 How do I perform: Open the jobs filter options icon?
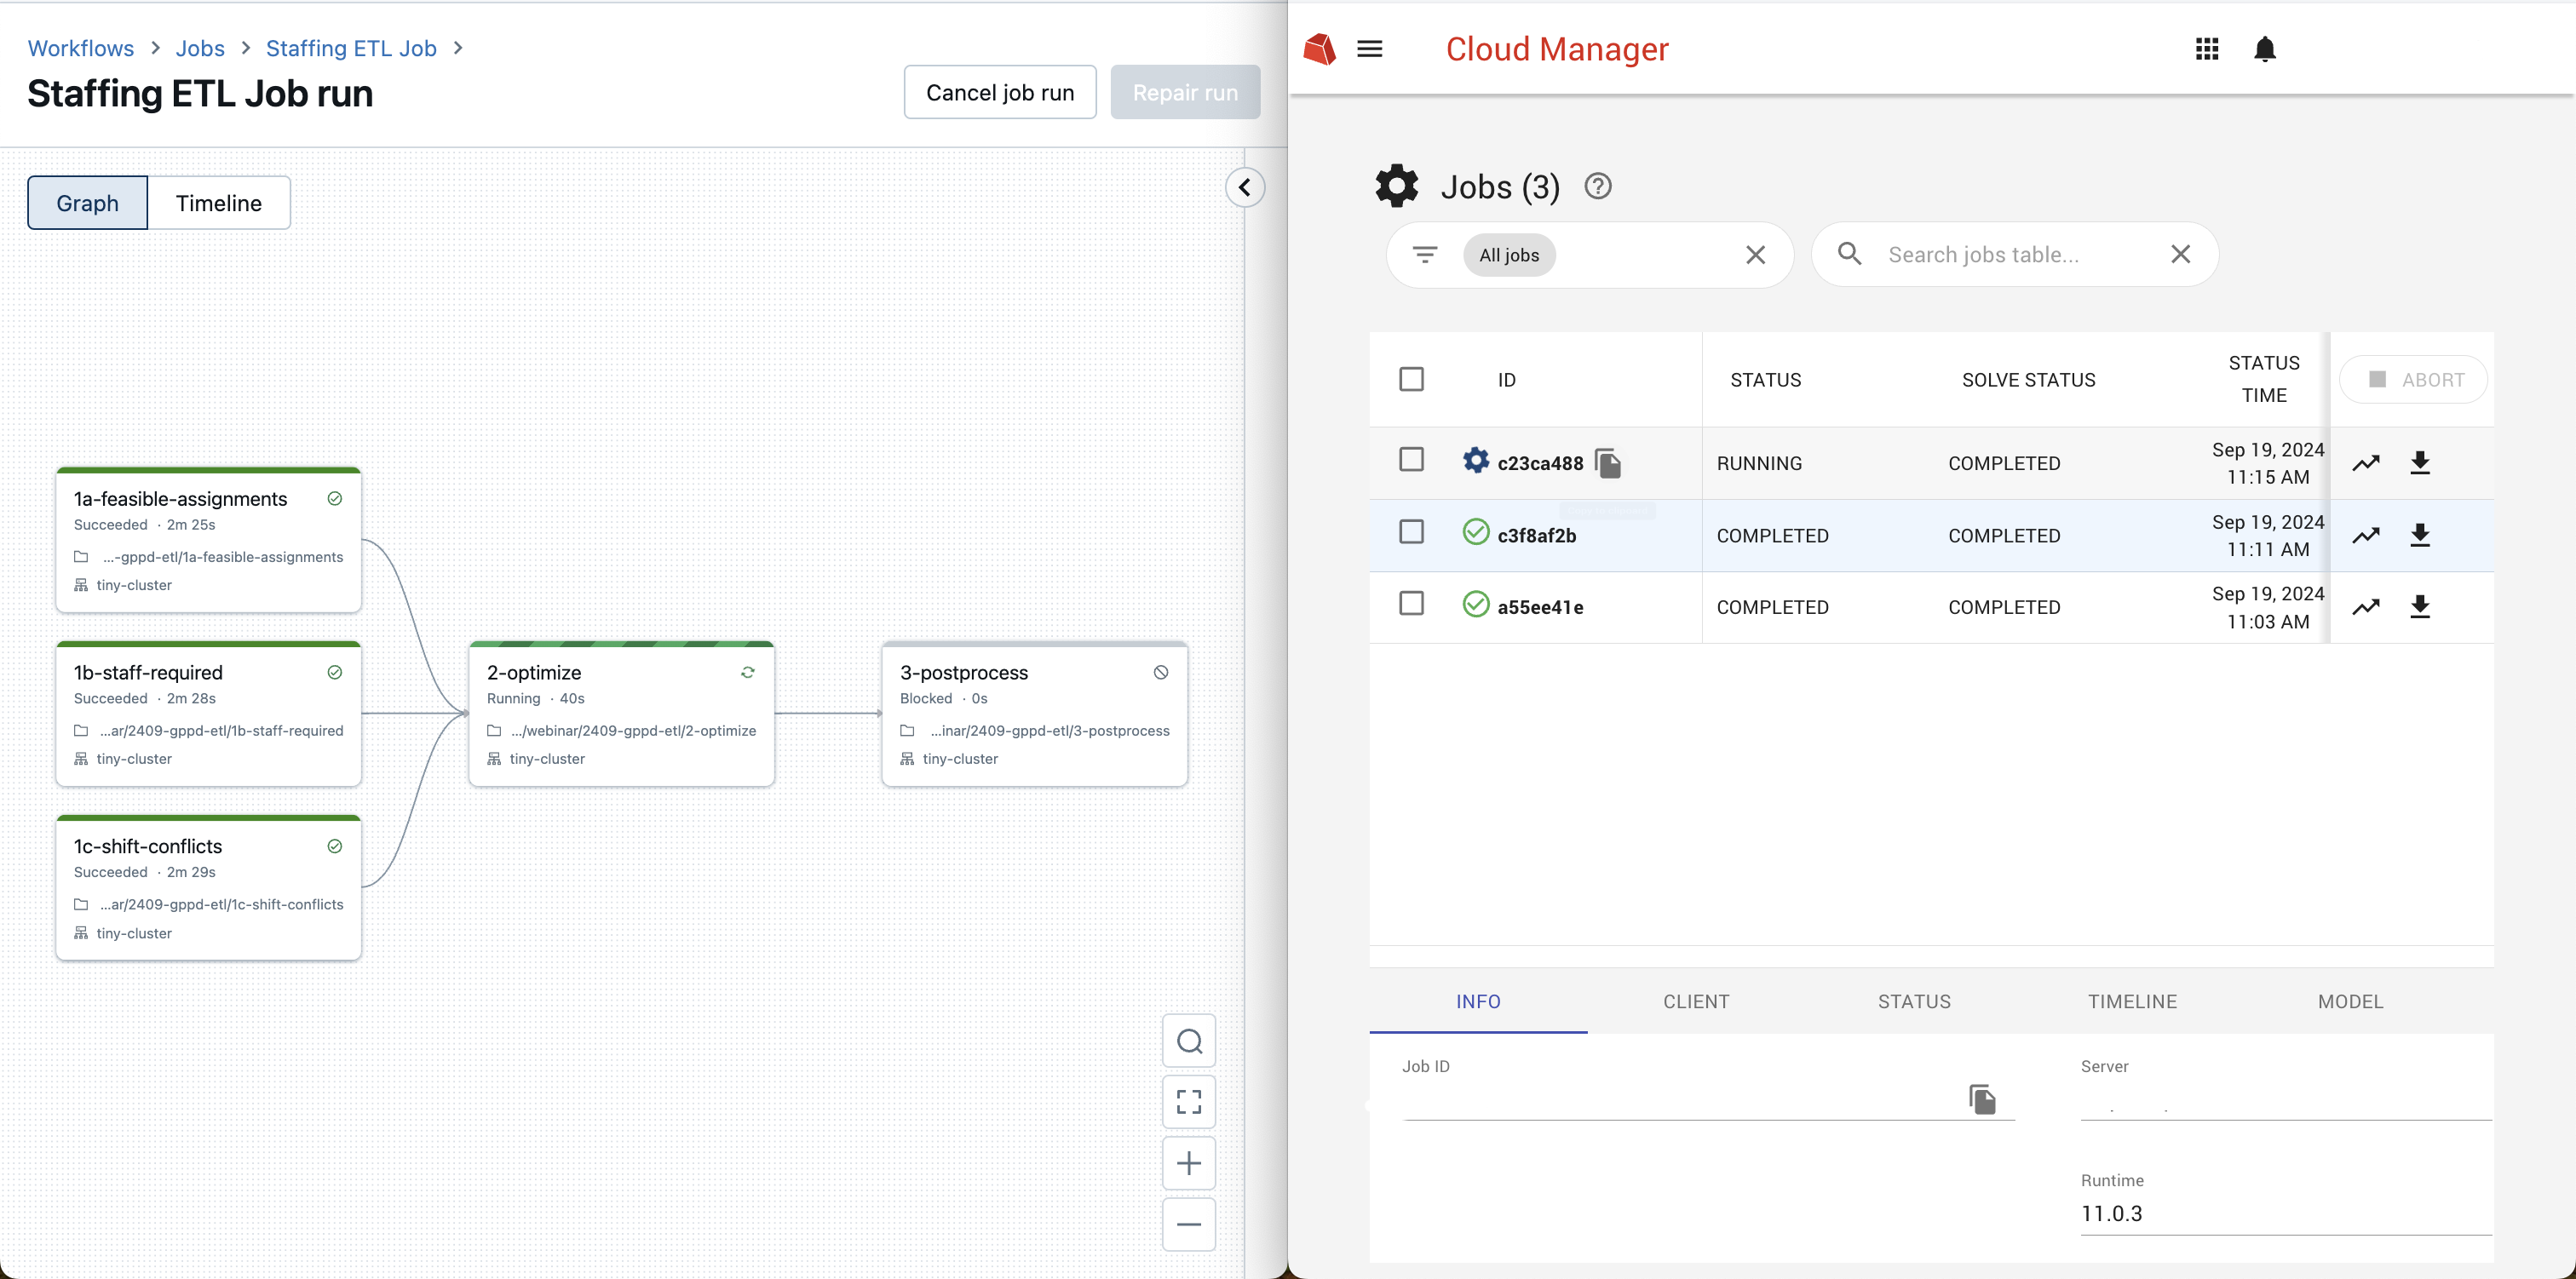click(x=1424, y=255)
